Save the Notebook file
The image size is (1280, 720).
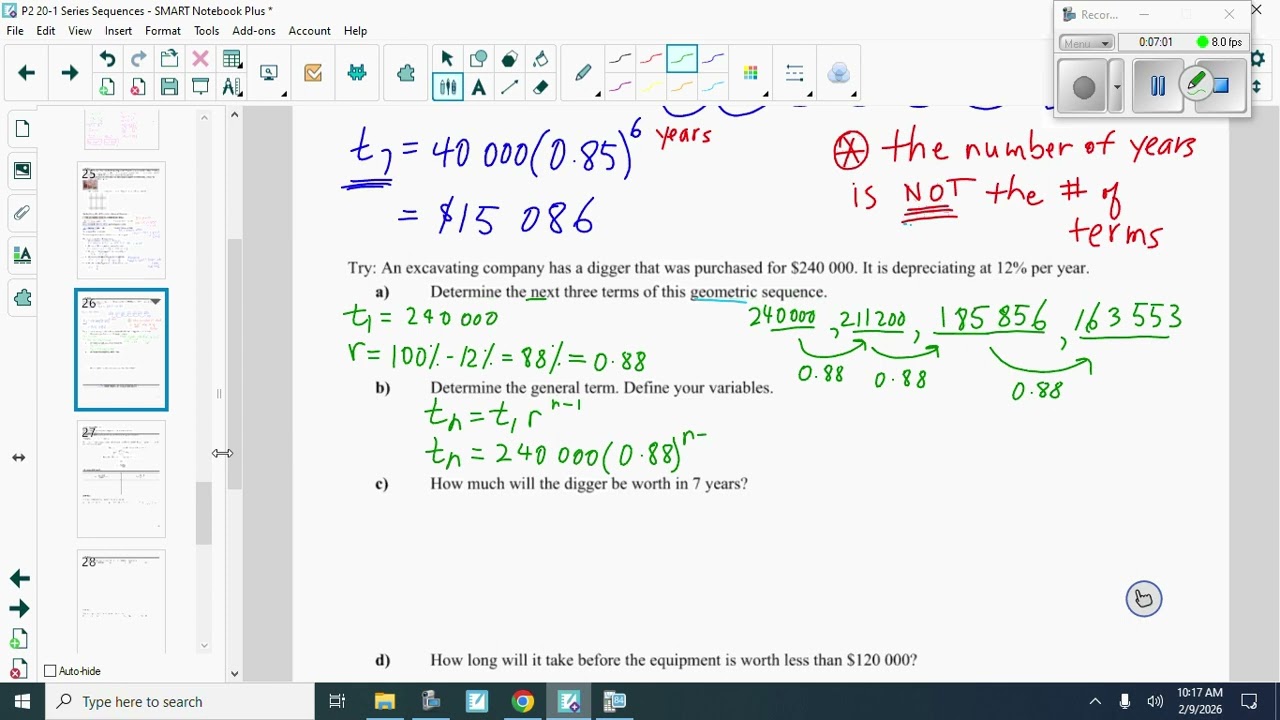coord(169,87)
